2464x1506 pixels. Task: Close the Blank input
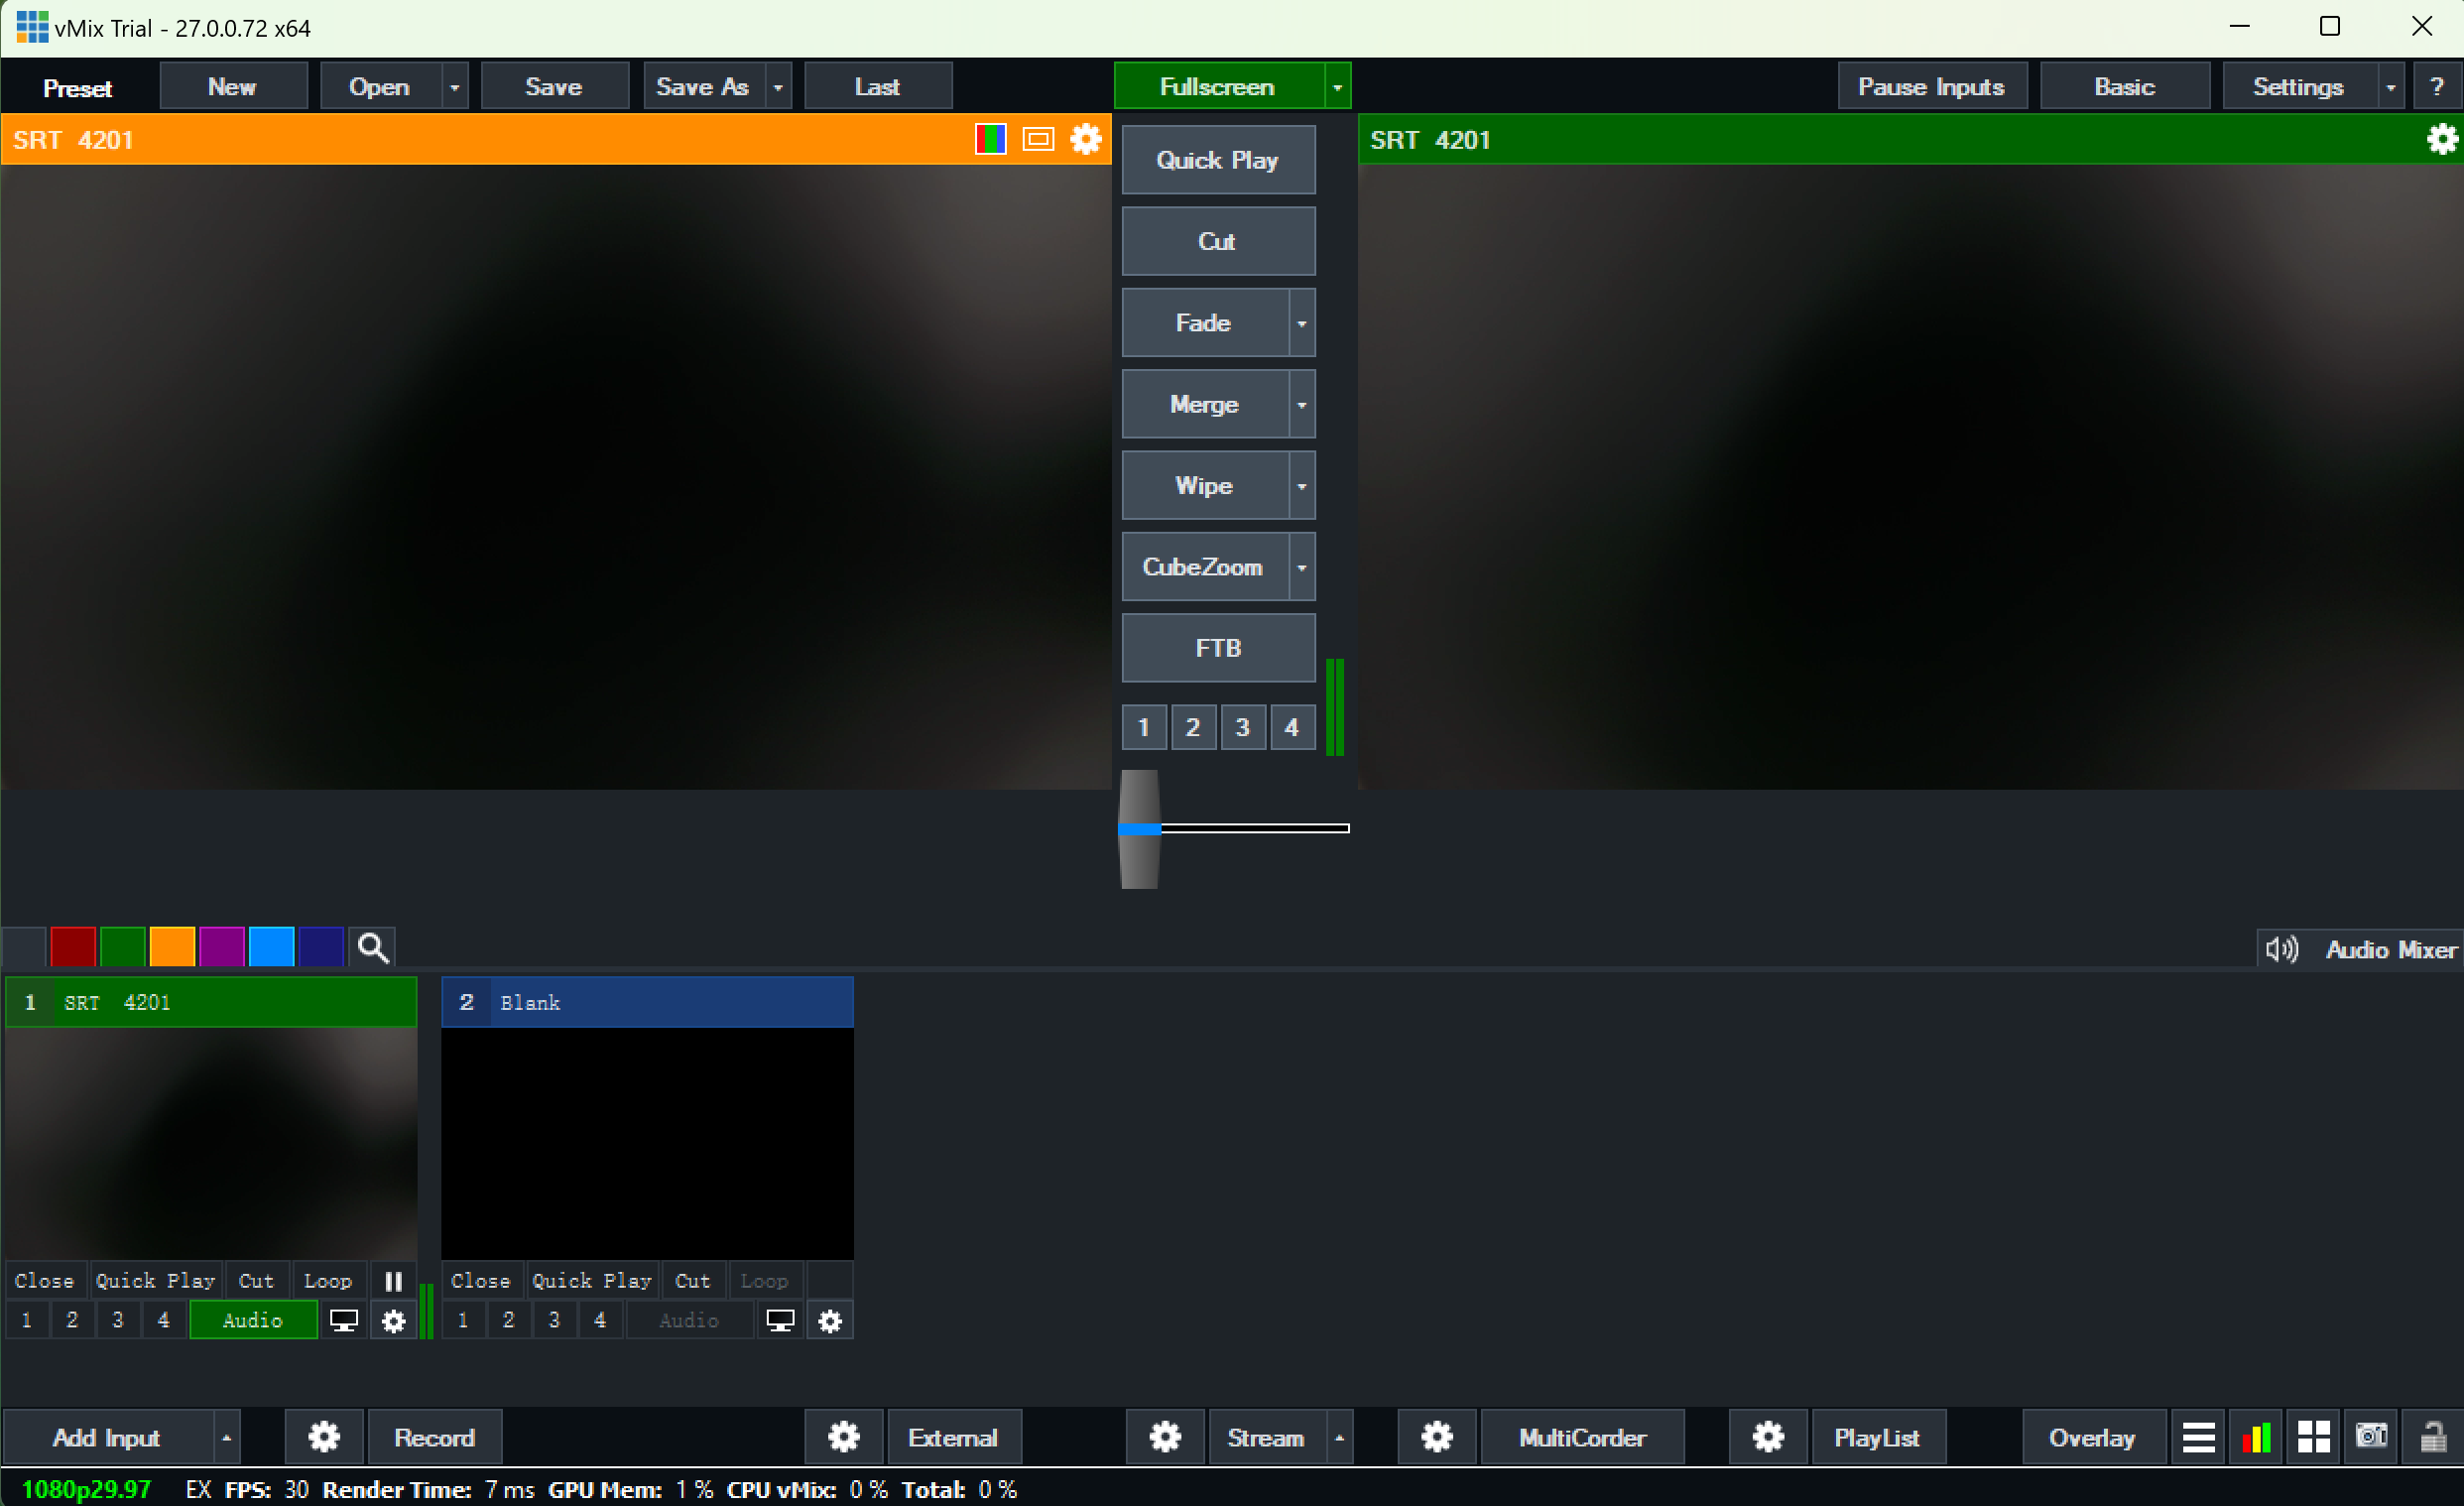(x=481, y=1281)
